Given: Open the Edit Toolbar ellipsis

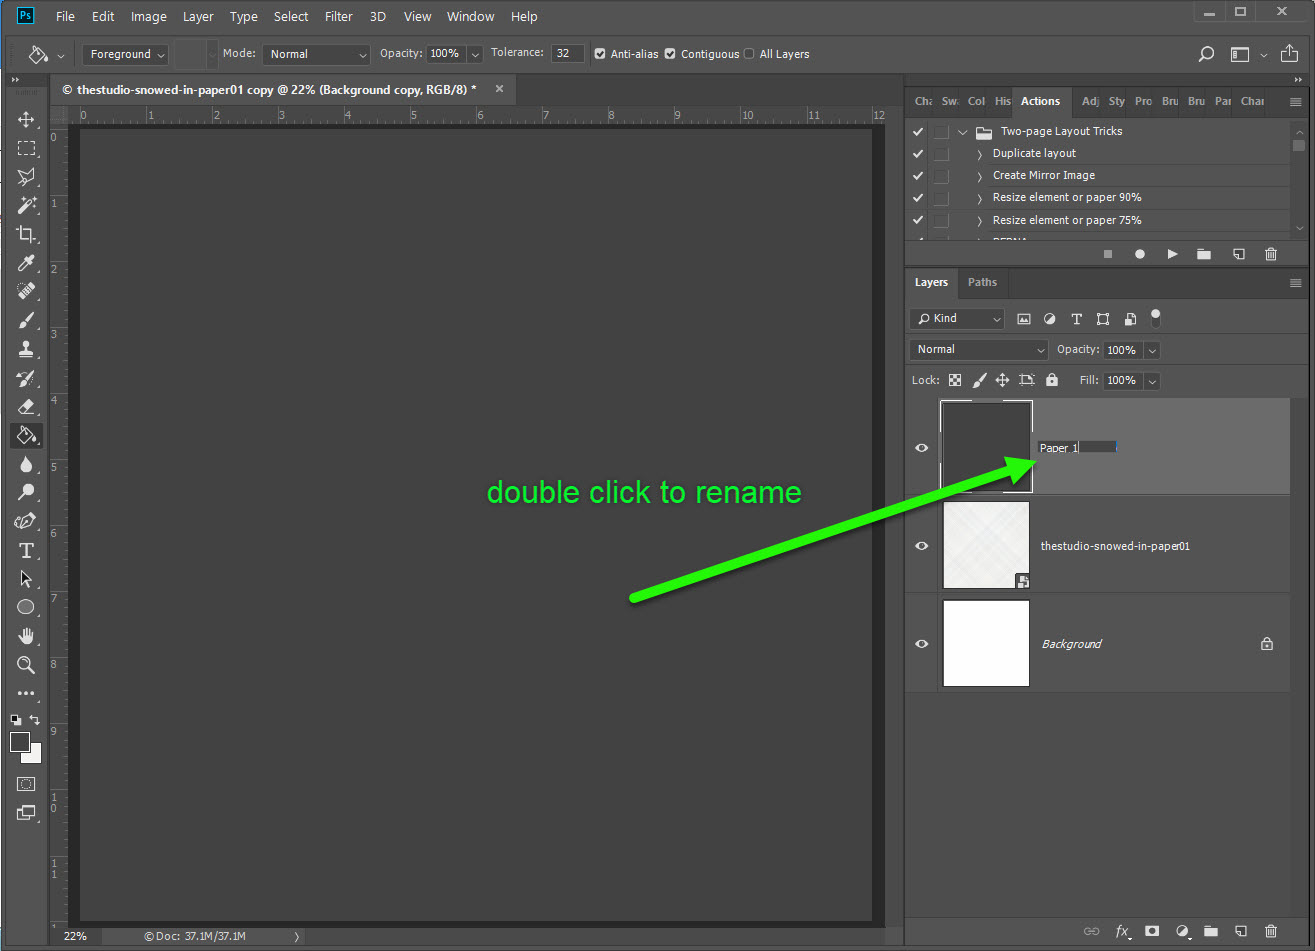Looking at the screenshot, I should coord(26,693).
